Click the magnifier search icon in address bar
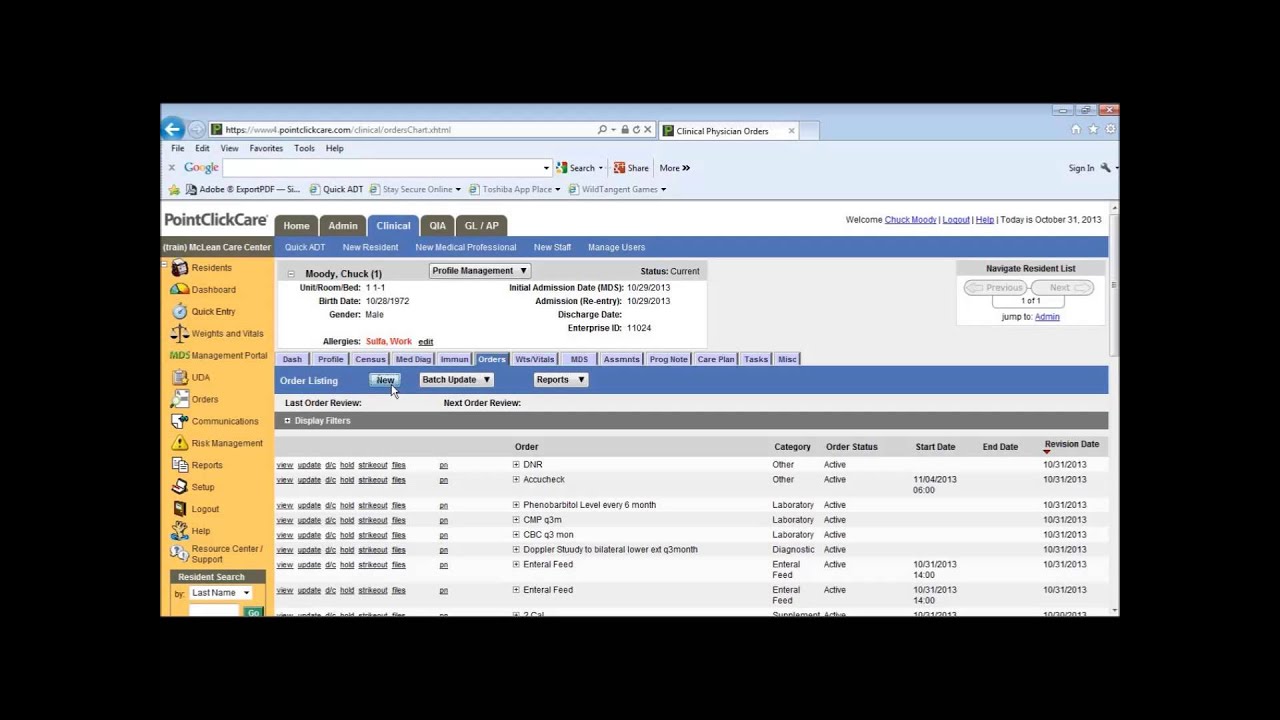 click(x=602, y=130)
